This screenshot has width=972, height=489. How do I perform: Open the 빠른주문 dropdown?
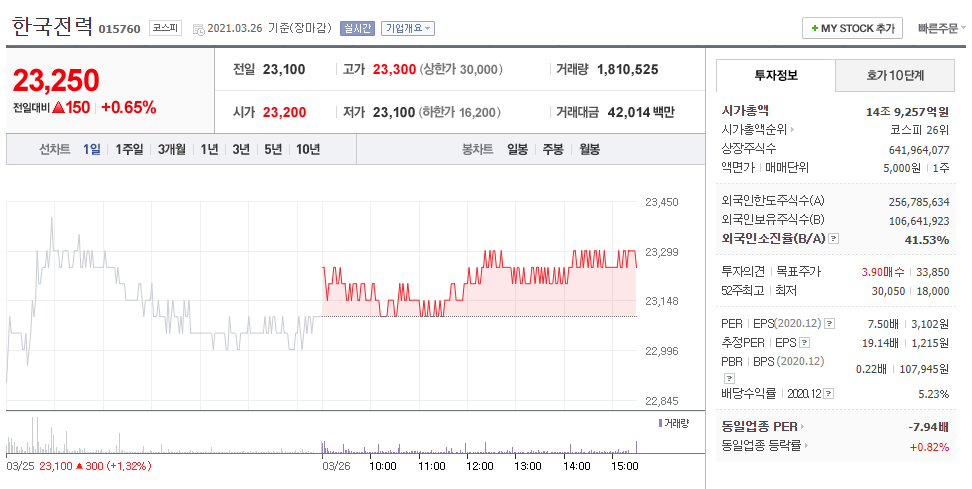pos(941,29)
